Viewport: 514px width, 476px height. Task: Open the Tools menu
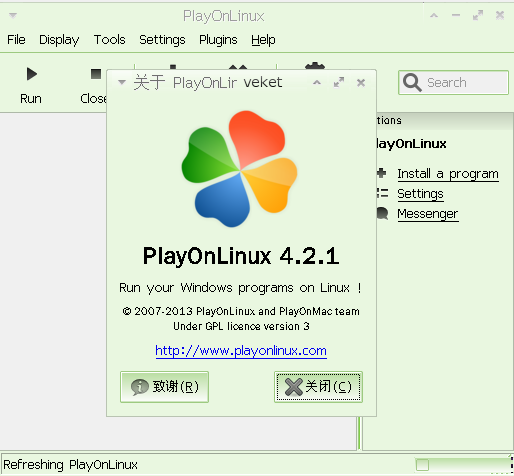(110, 40)
